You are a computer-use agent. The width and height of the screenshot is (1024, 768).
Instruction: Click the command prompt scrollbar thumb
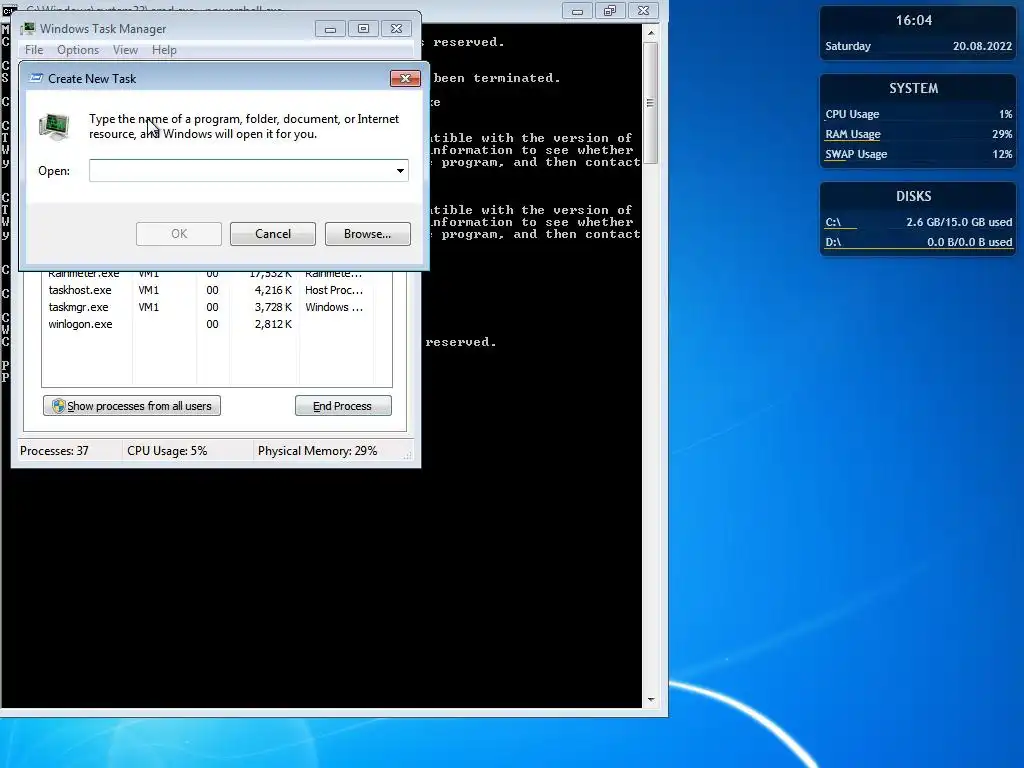pos(650,103)
